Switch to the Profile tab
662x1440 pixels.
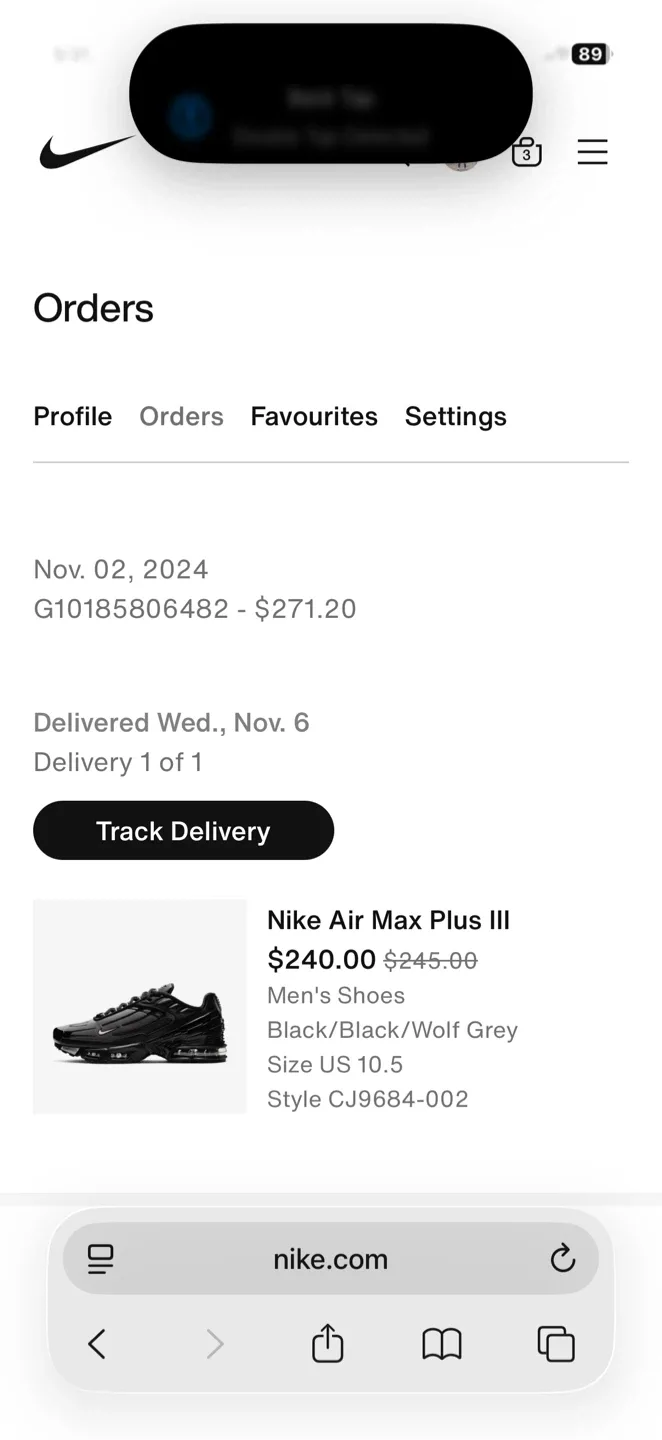pos(72,416)
